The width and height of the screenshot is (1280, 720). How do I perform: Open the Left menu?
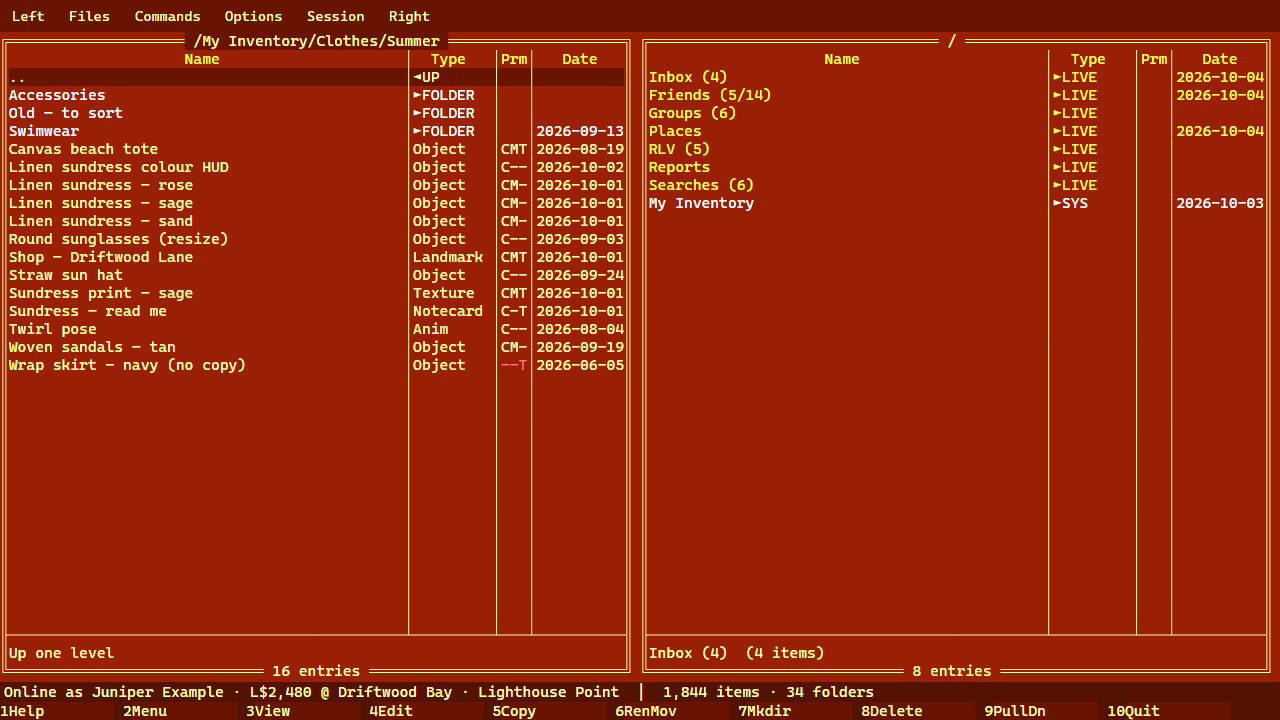pyautogui.click(x=28, y=16)
